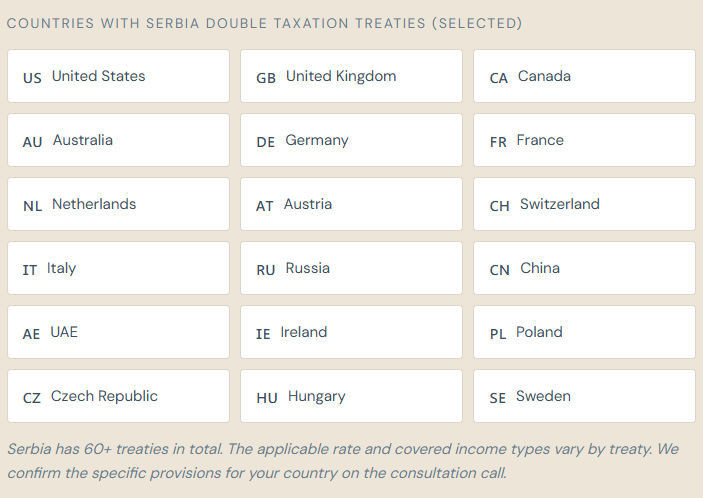Viewport: 703px width, 498px height.
Task: Choose the Ireland country card
Action: pos(351,332)
